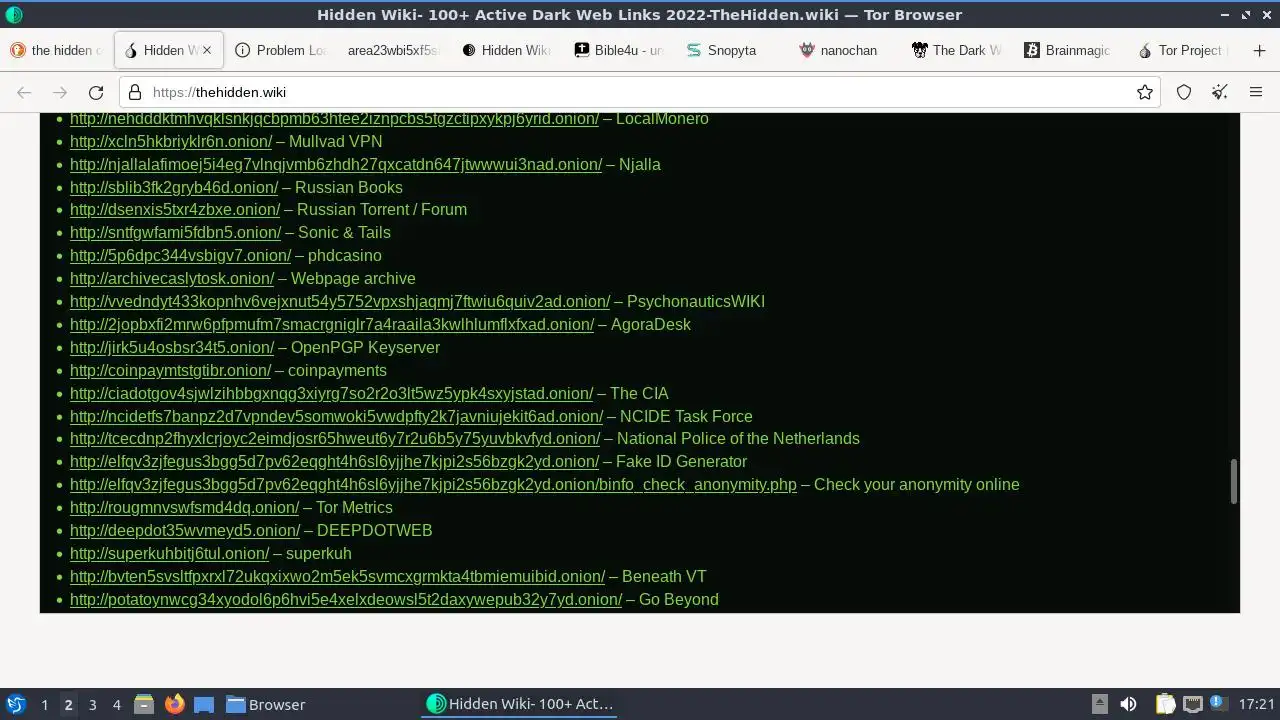The height and width of the screenshot is (720, 1280).
Task: Switch to 'The Dark W' tab
Action: click(958, 50)
